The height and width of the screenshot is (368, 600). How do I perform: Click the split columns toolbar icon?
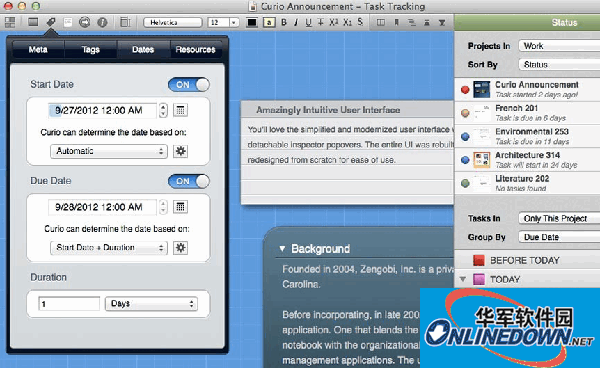(381, 23)
